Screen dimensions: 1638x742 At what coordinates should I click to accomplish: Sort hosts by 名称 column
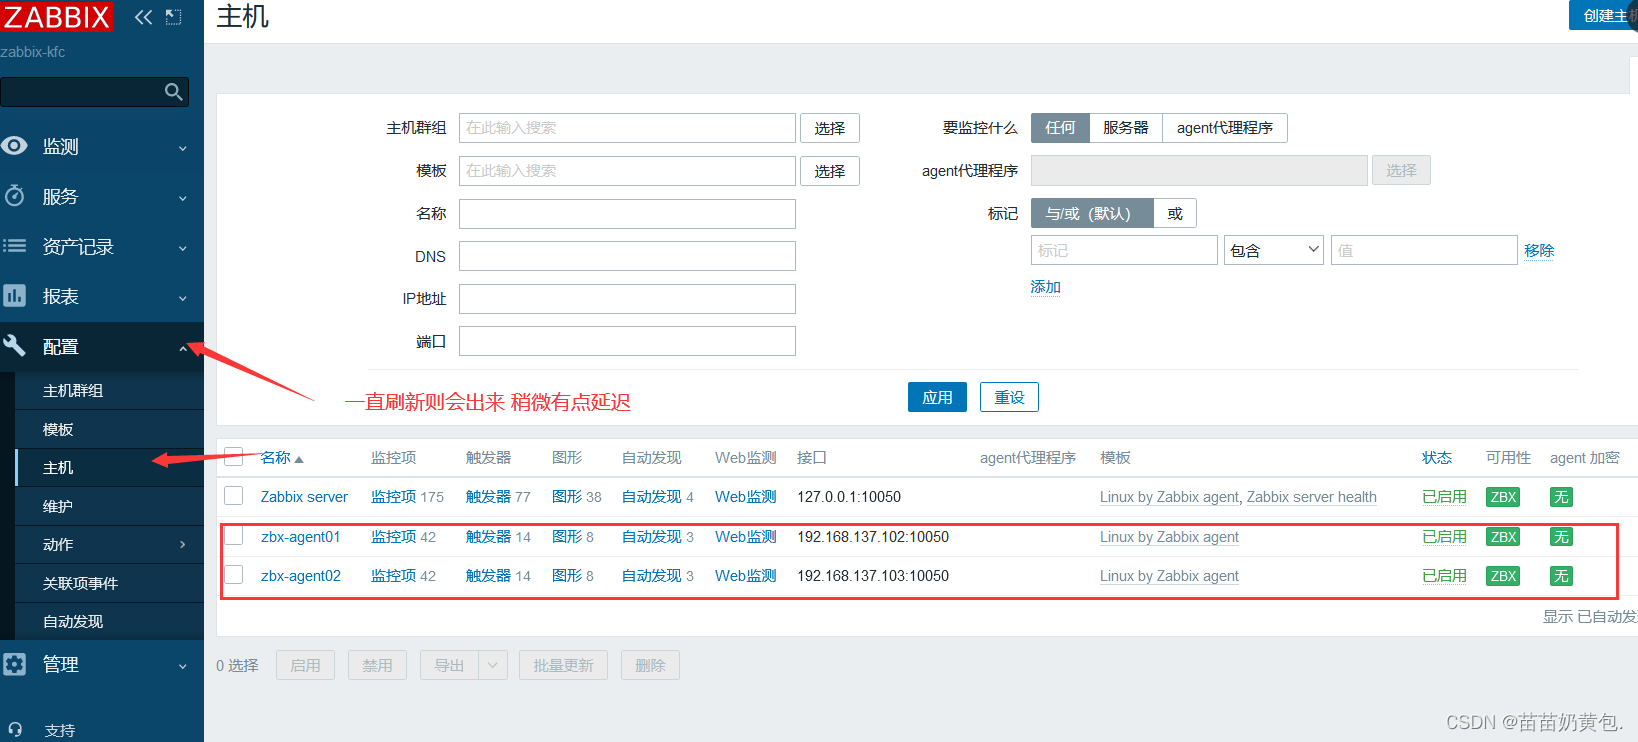point(281,457)
